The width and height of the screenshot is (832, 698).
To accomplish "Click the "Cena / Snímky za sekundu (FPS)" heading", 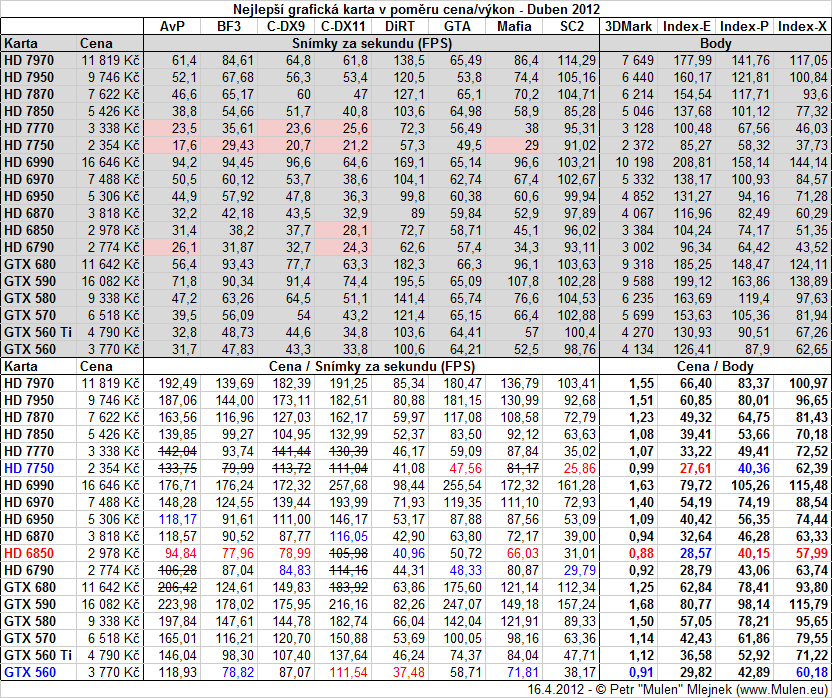I will (x=372, y=366).
